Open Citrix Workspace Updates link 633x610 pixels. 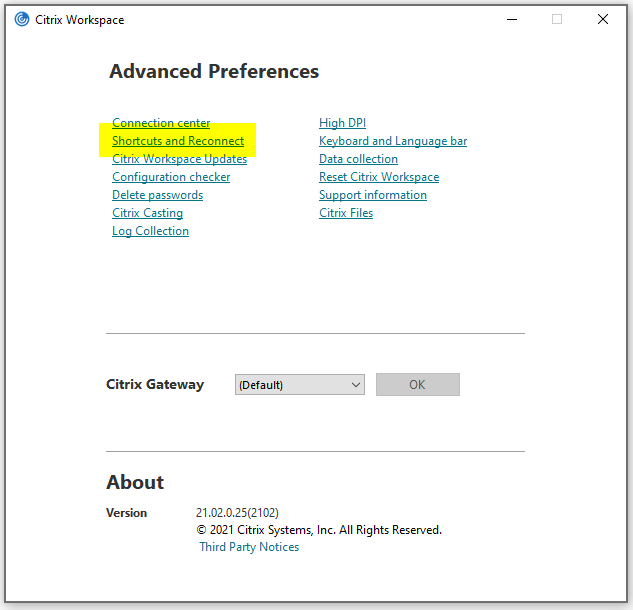point(180,159)
